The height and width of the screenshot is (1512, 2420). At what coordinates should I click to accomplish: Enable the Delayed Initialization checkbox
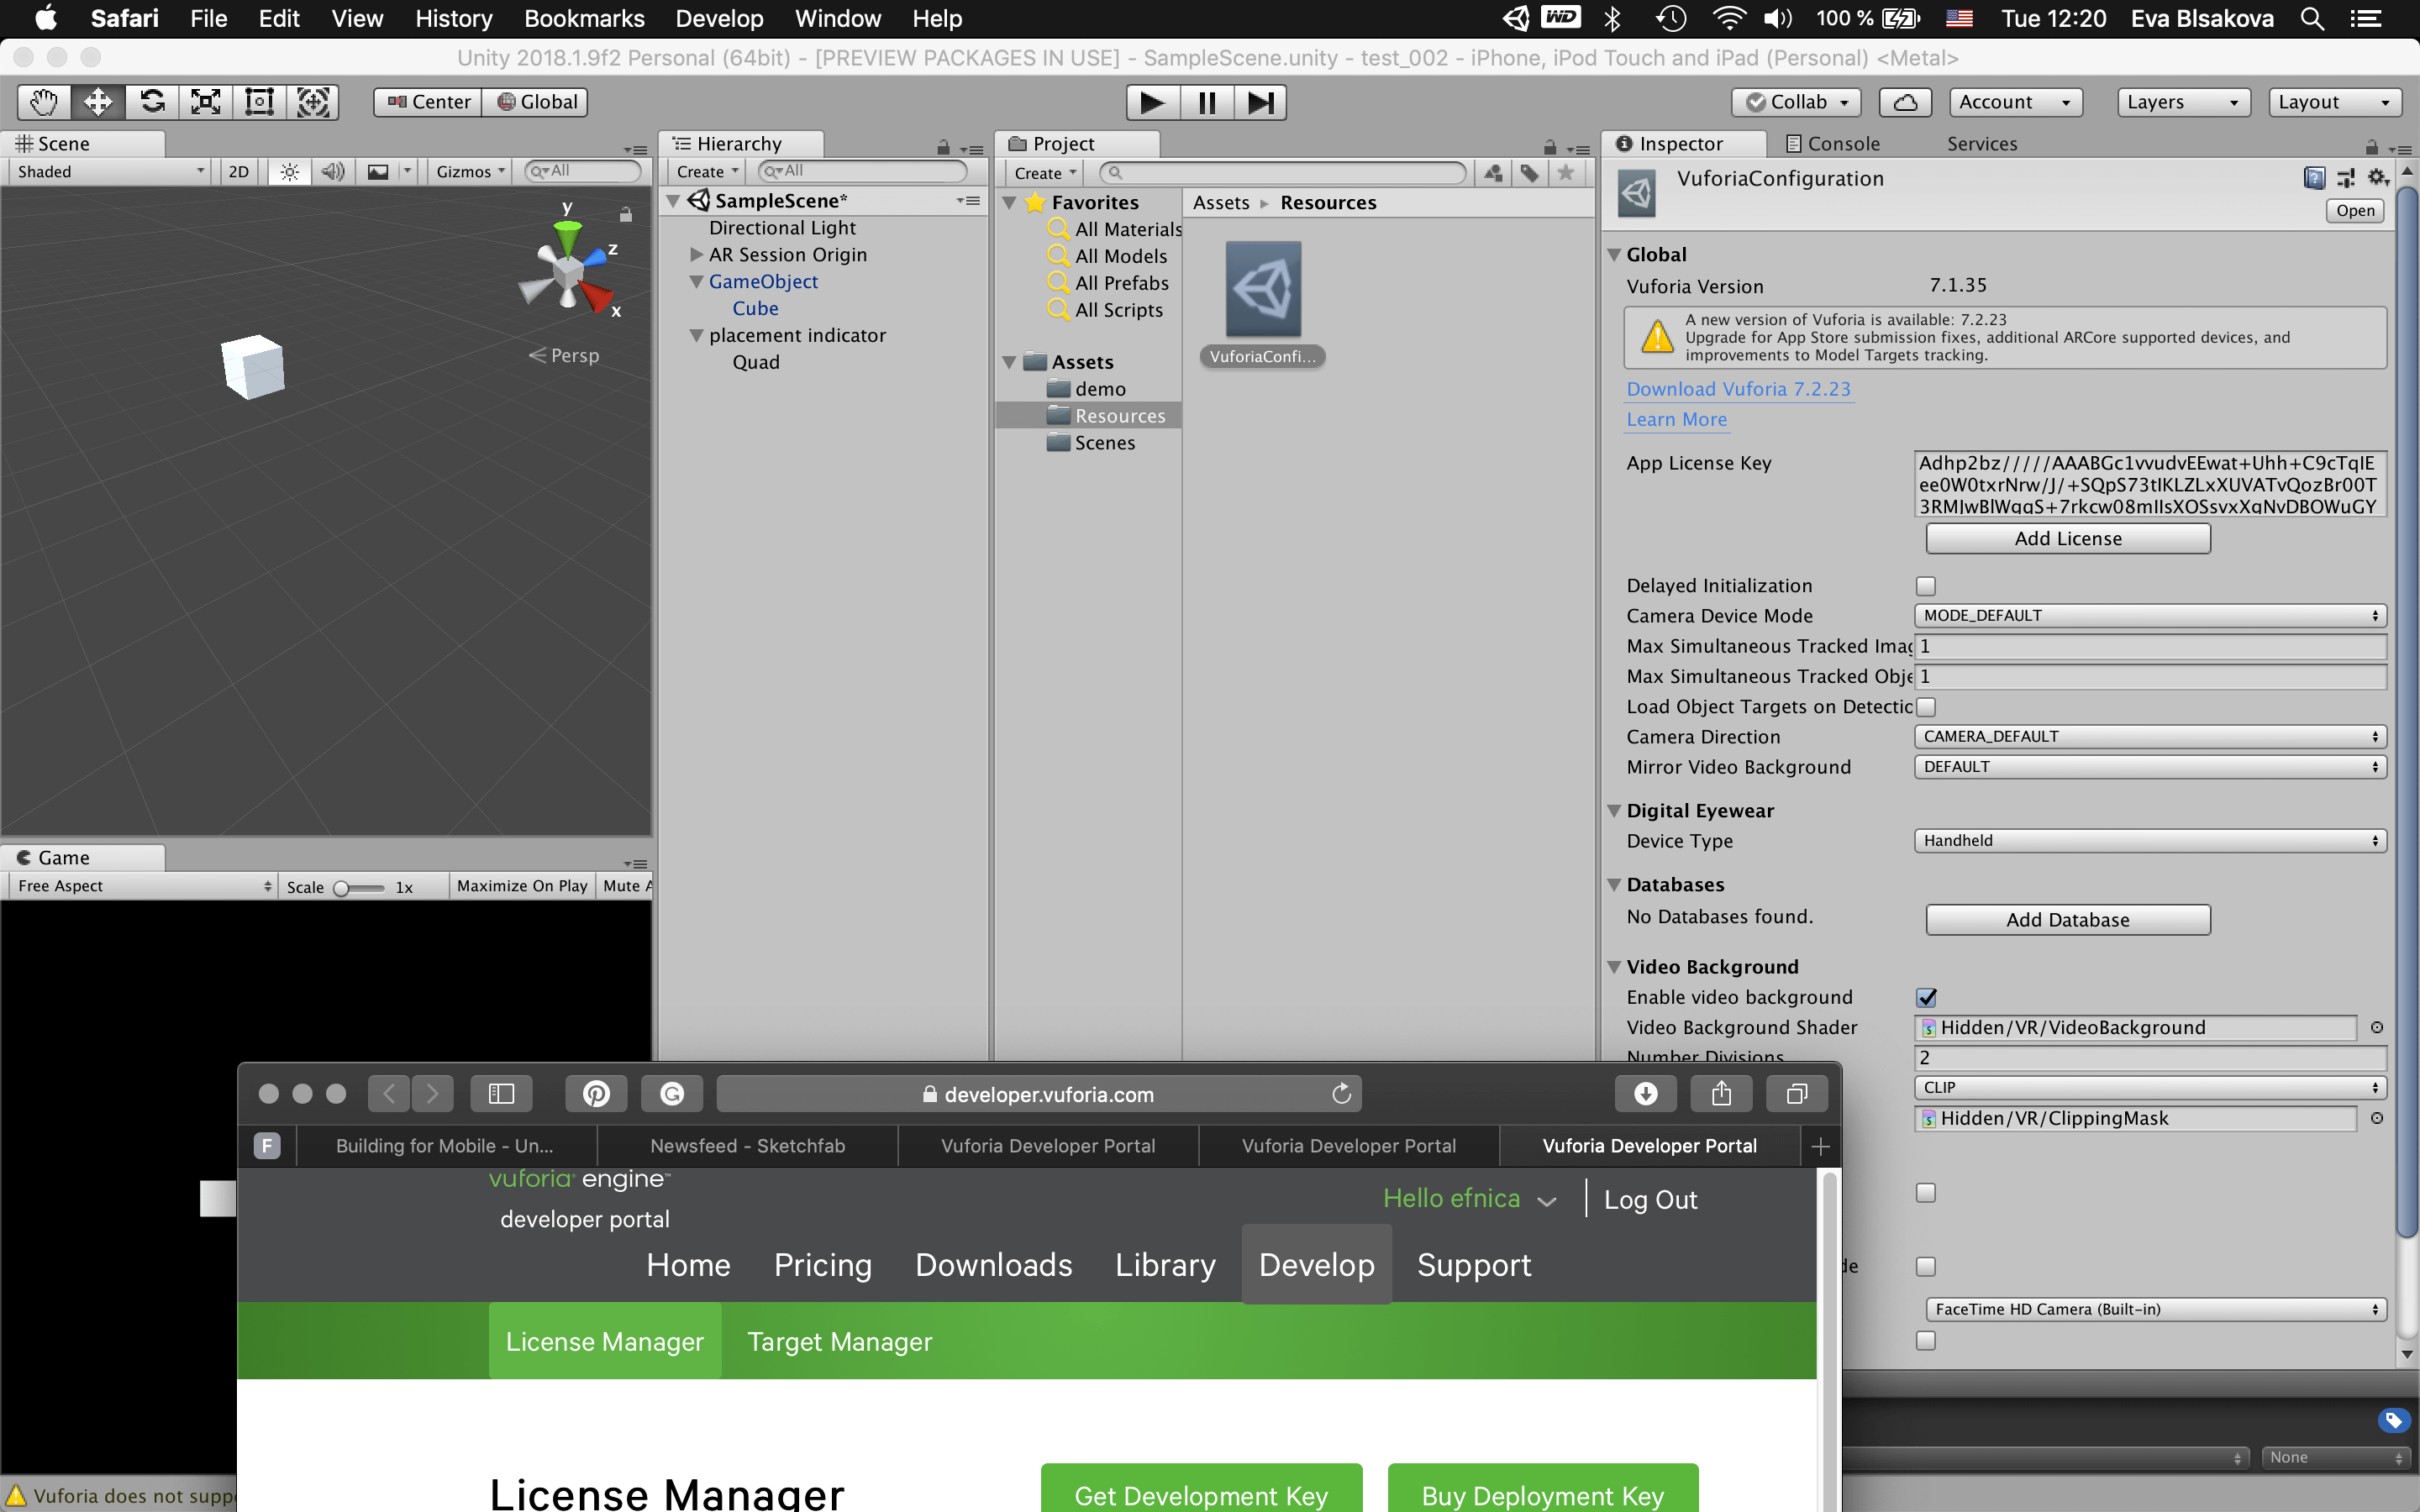(x=1926, y=586)
